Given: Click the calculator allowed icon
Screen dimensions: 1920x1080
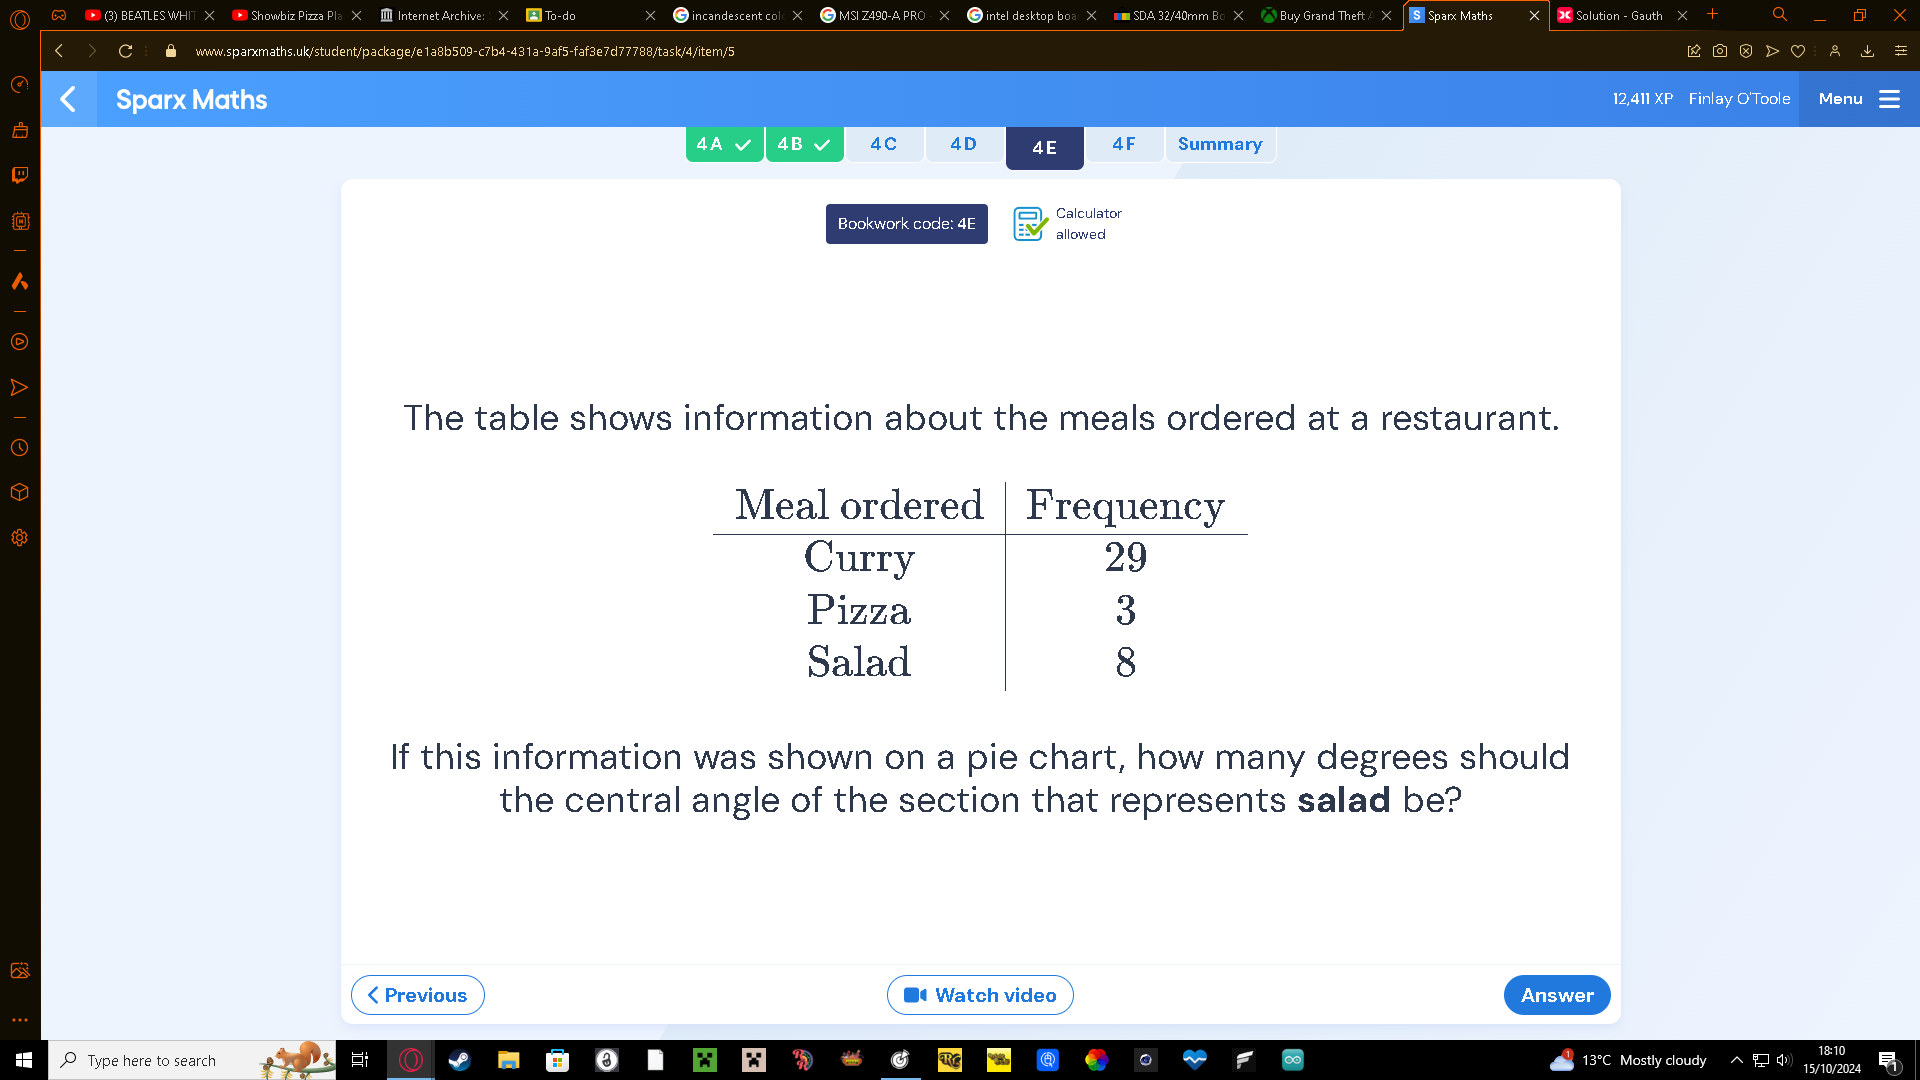Looking at the screenshot, I should click(x=1030, y=223).
